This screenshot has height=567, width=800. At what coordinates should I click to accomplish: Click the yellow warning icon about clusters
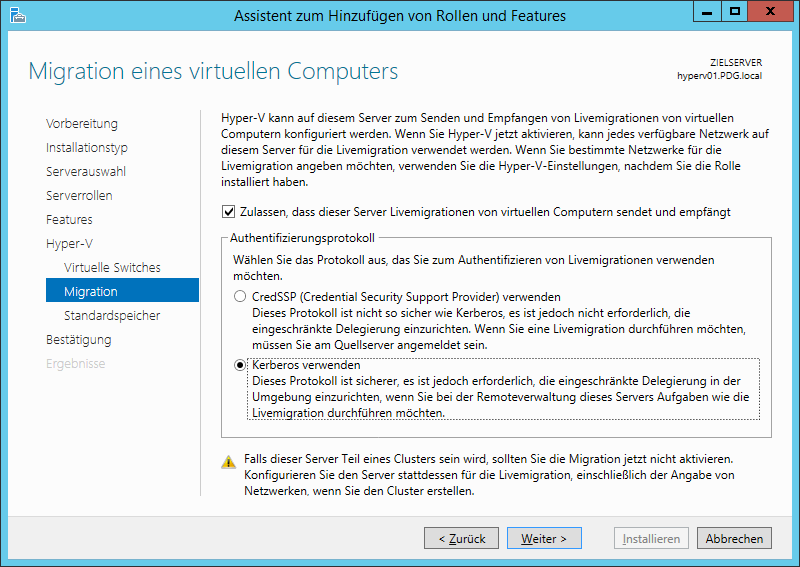[229, 461]
